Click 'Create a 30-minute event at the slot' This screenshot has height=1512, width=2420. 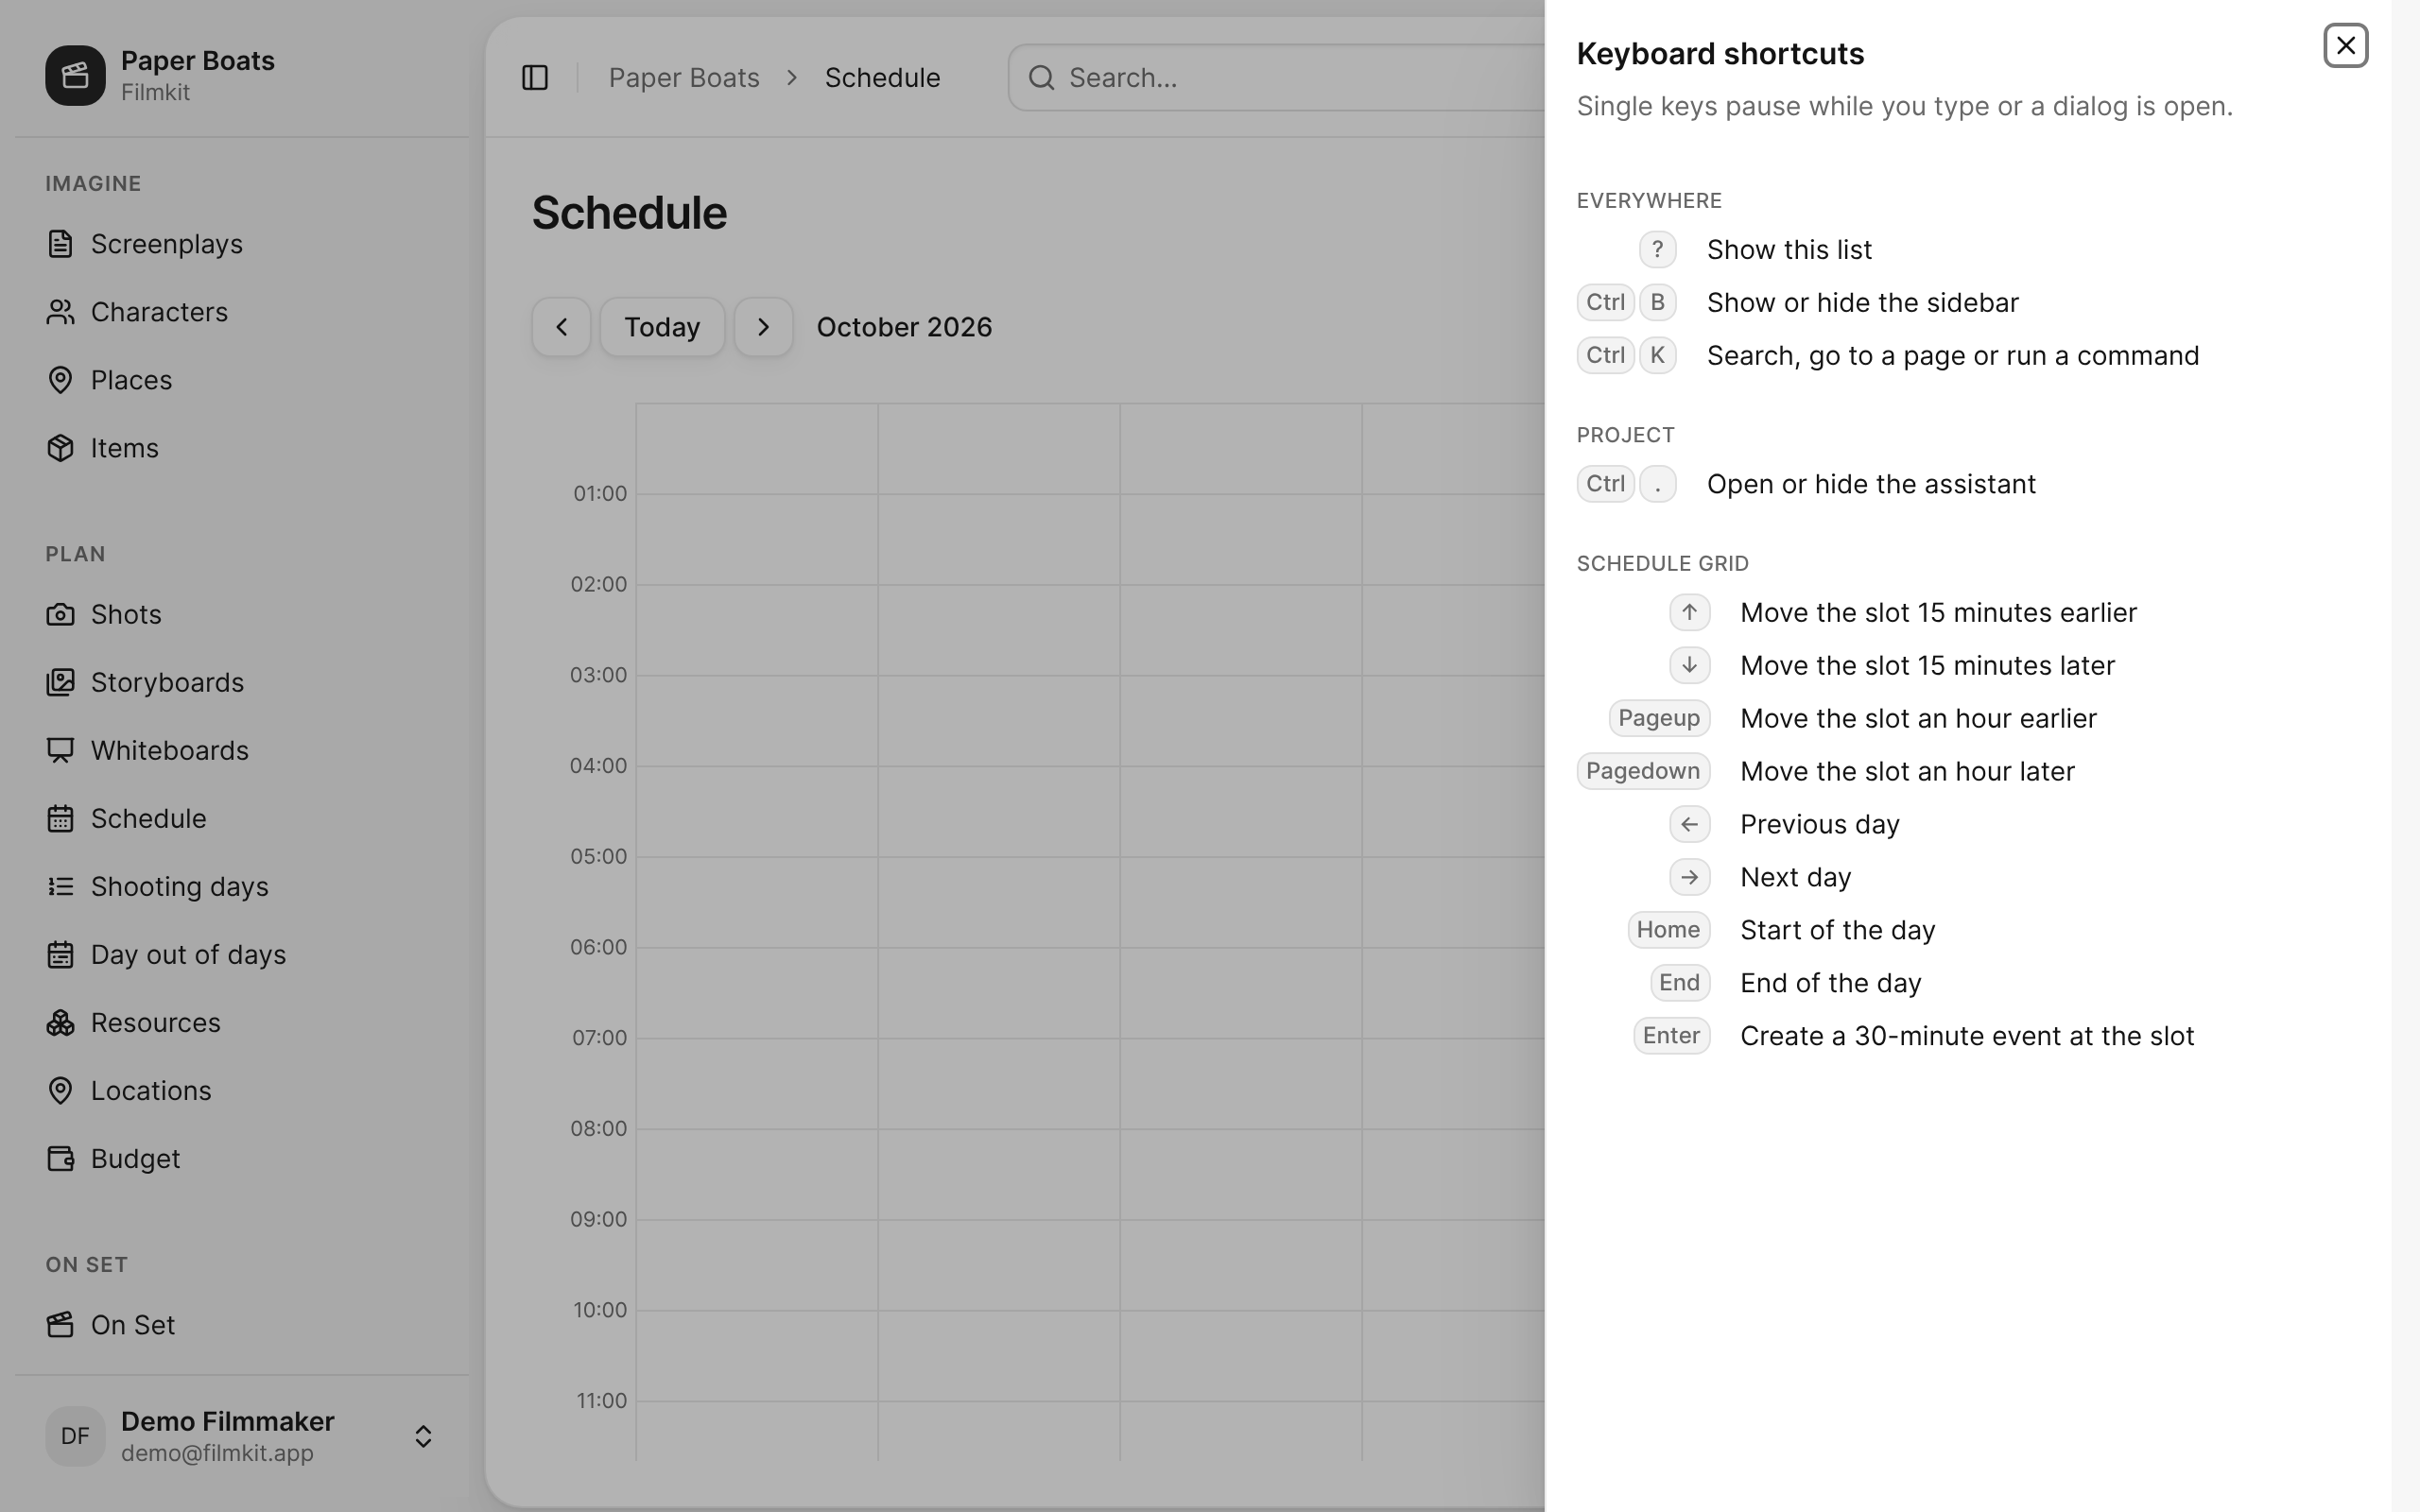pos(1967,1036)
